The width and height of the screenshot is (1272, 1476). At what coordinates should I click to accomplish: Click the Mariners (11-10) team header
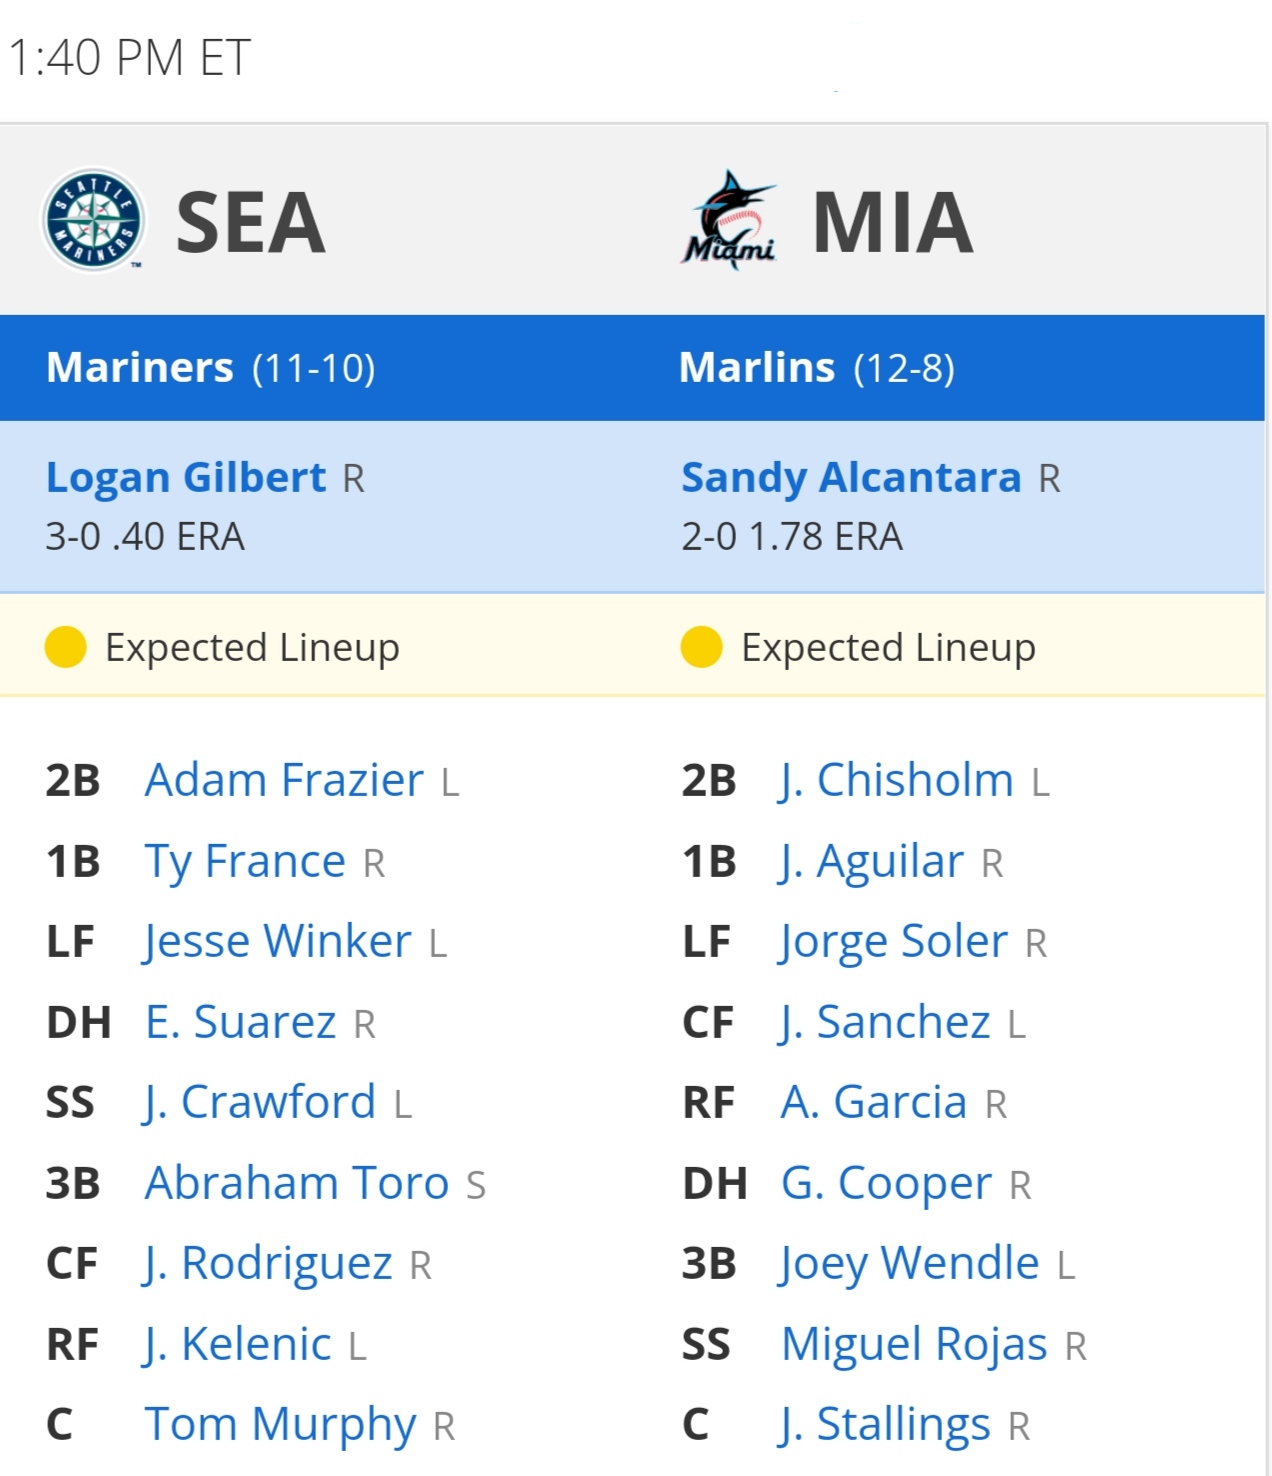coord(211,367)
